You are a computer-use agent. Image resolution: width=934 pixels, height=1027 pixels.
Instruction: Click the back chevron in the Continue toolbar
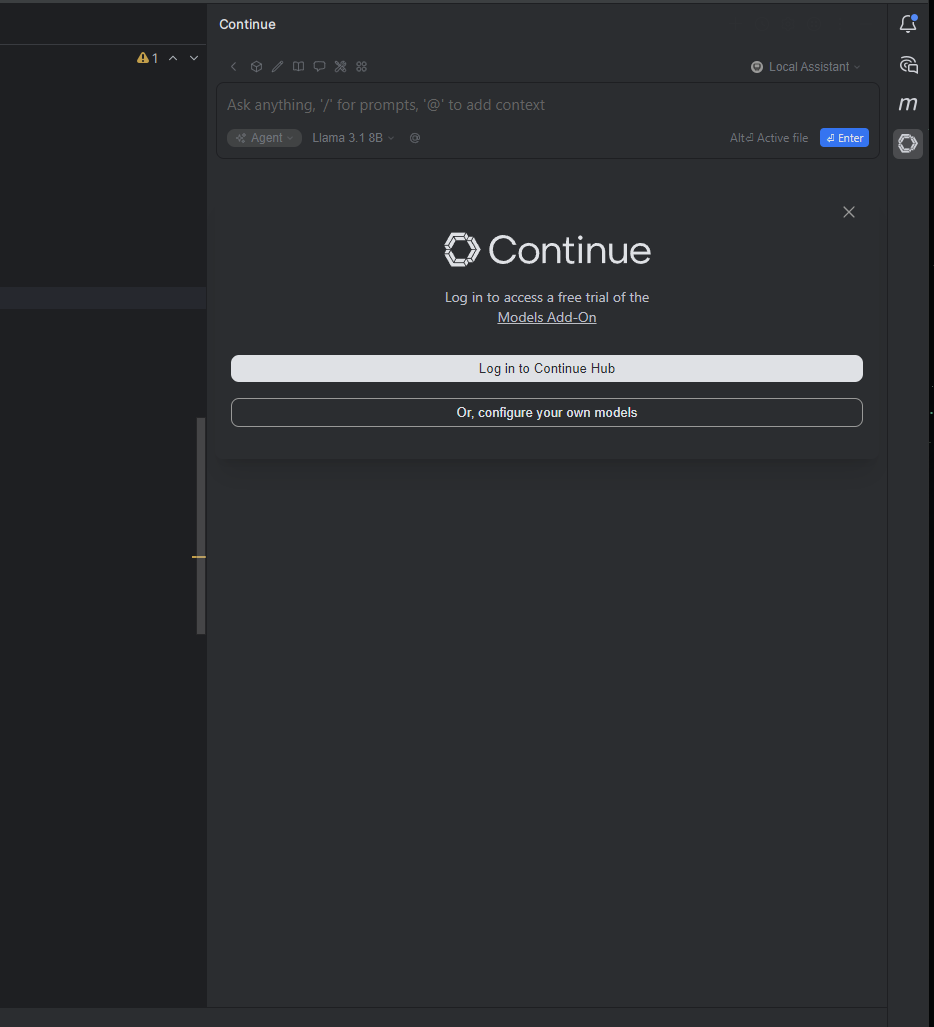pos(233,66)
